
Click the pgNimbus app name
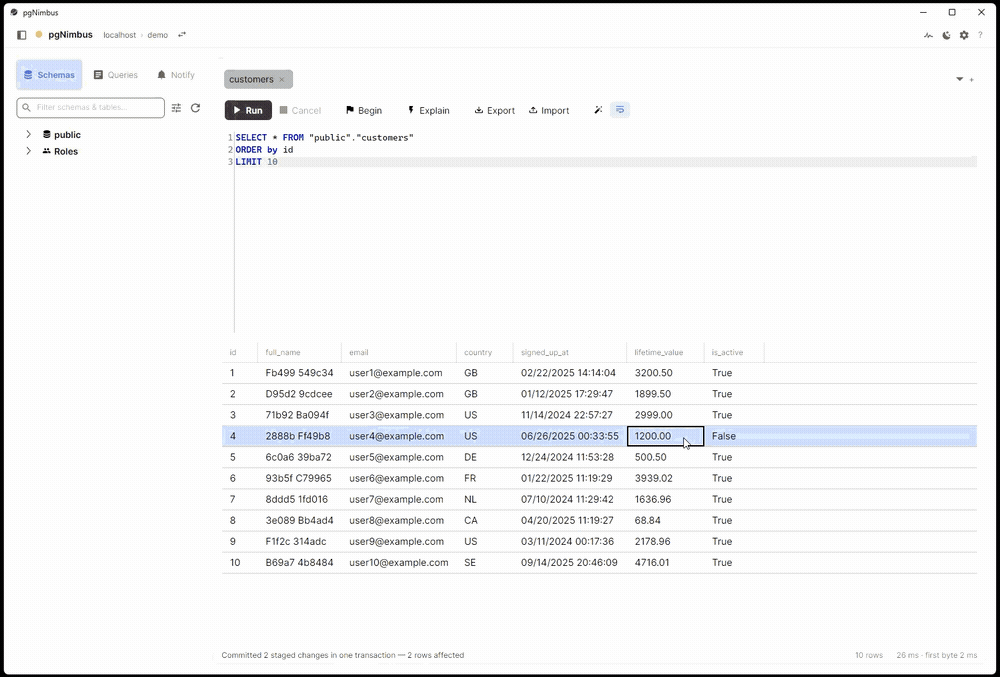(x=70, y=35)
